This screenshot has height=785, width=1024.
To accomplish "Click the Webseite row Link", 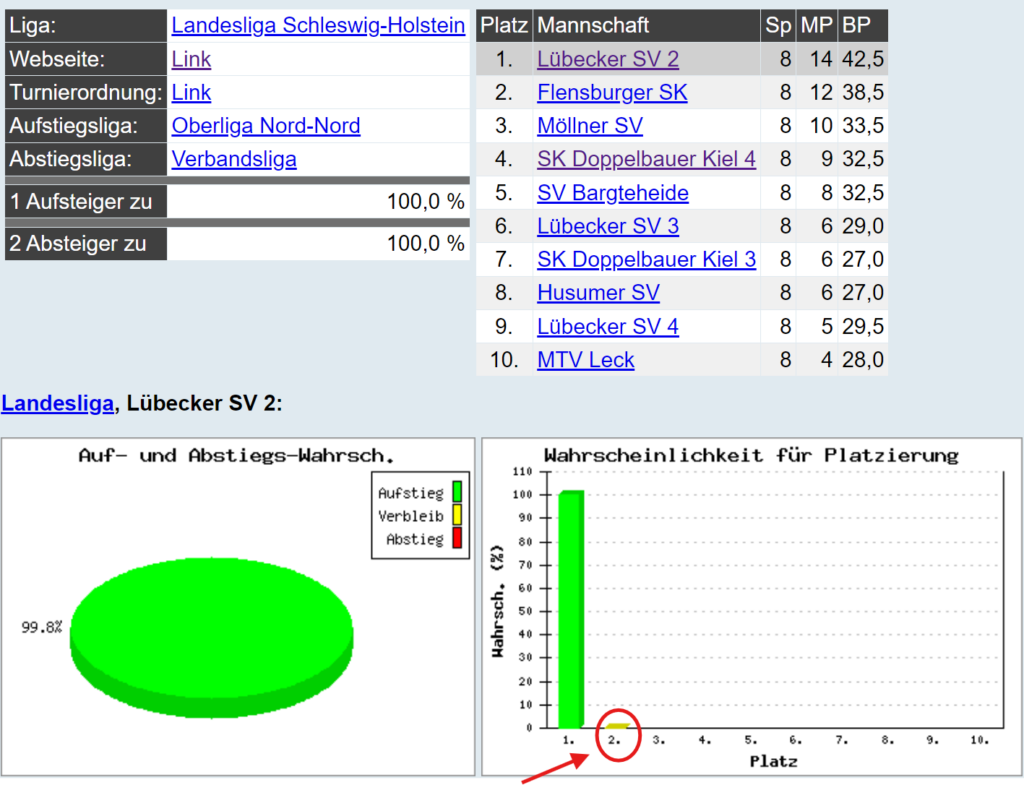I will pos(191,59).
